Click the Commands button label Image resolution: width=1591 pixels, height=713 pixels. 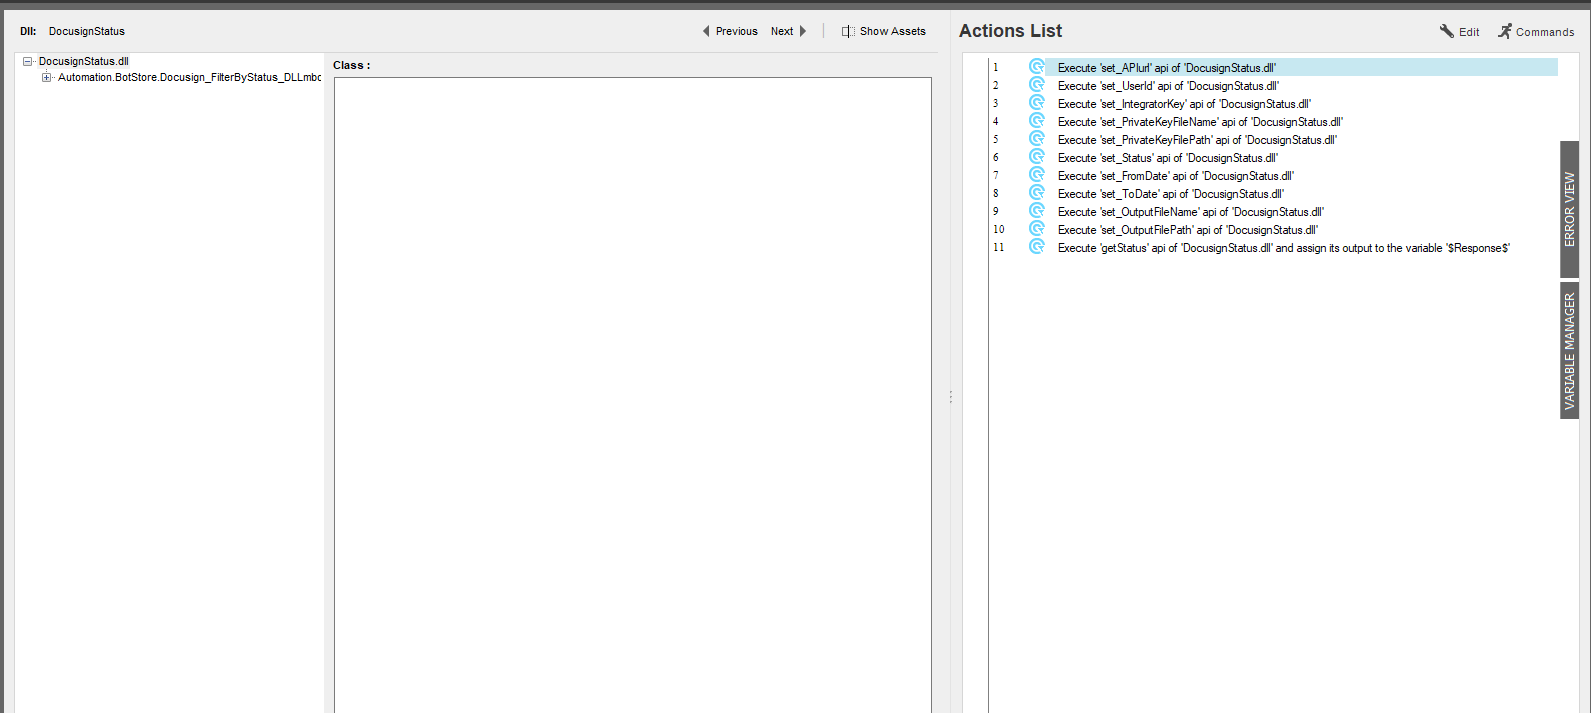[1545, 32]
